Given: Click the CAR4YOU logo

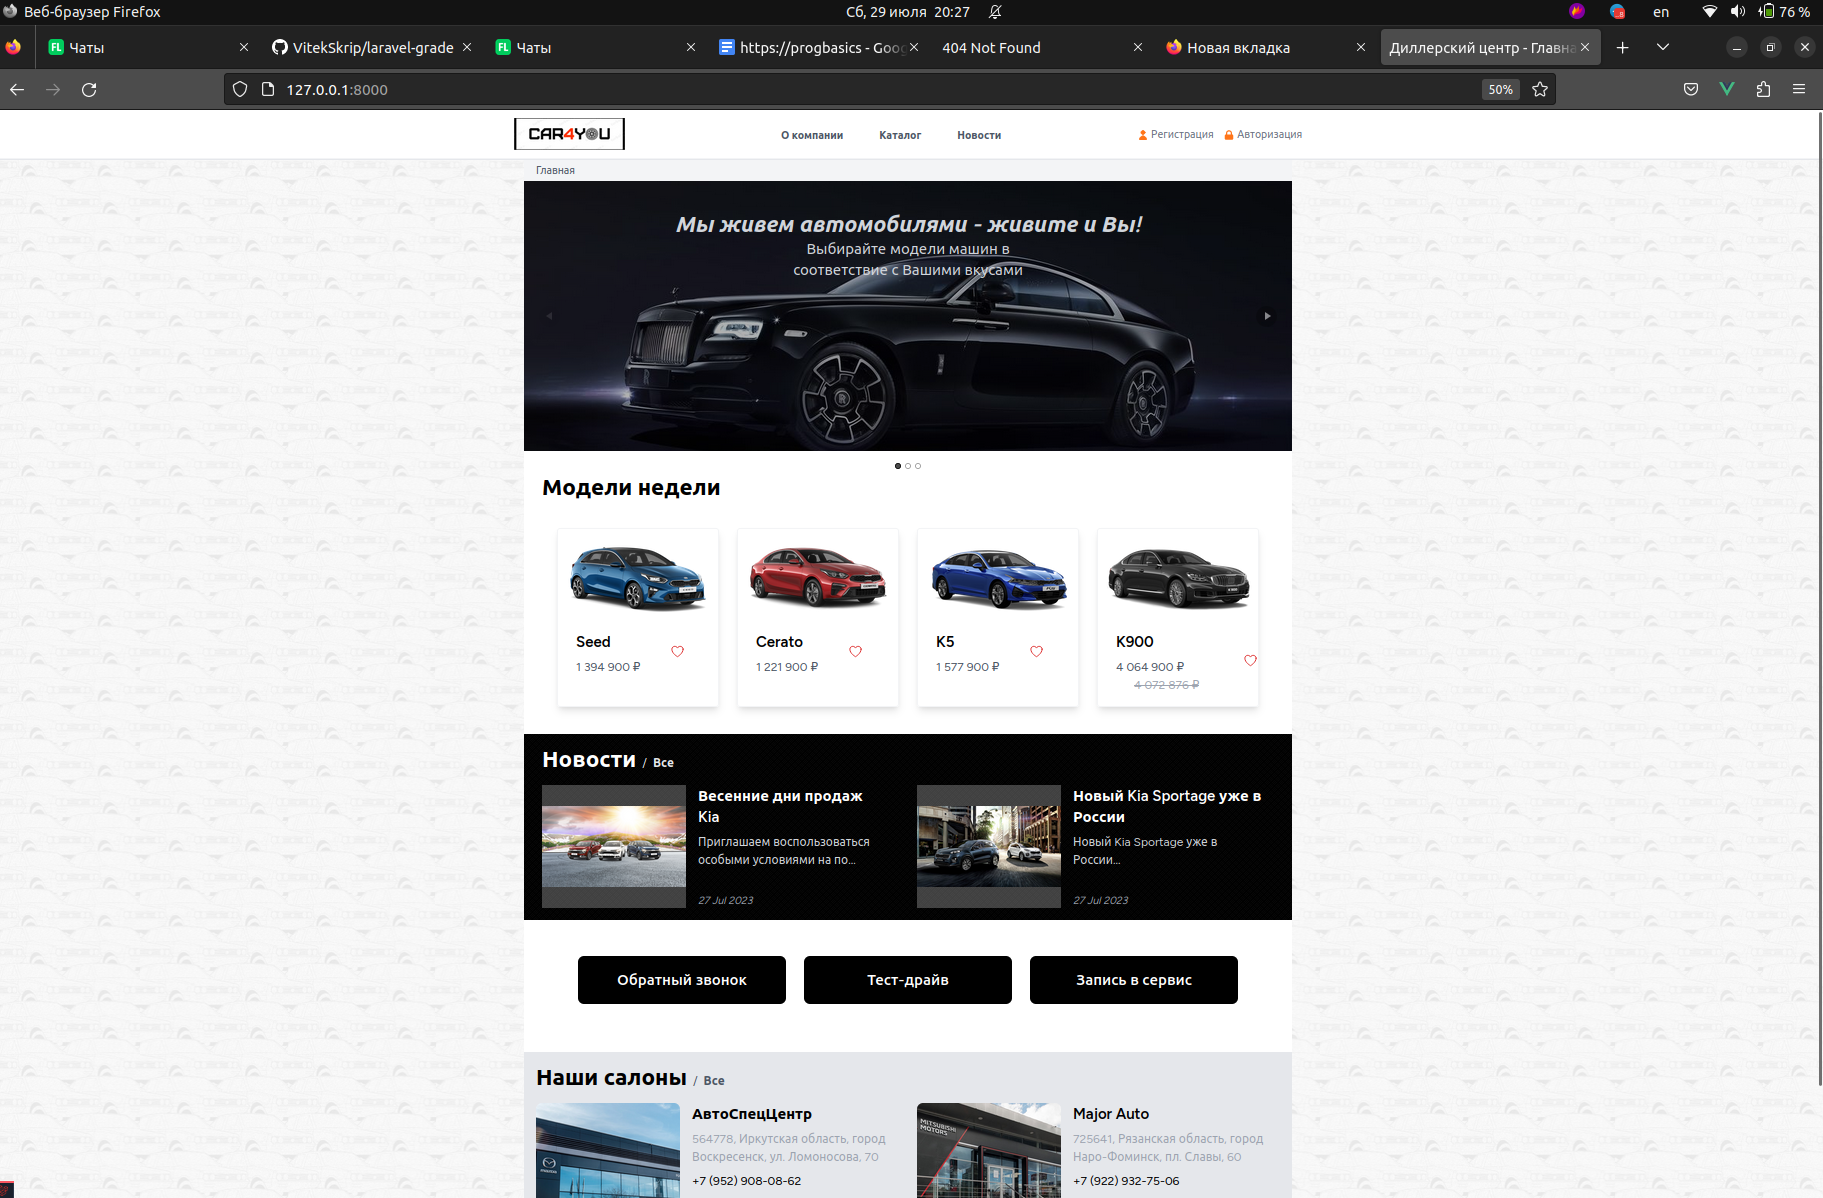Looking at the screenshot, I should click(569, 134).
